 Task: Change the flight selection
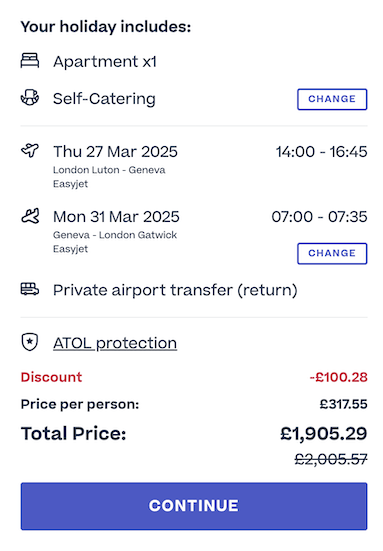click(x=332, y=253)
